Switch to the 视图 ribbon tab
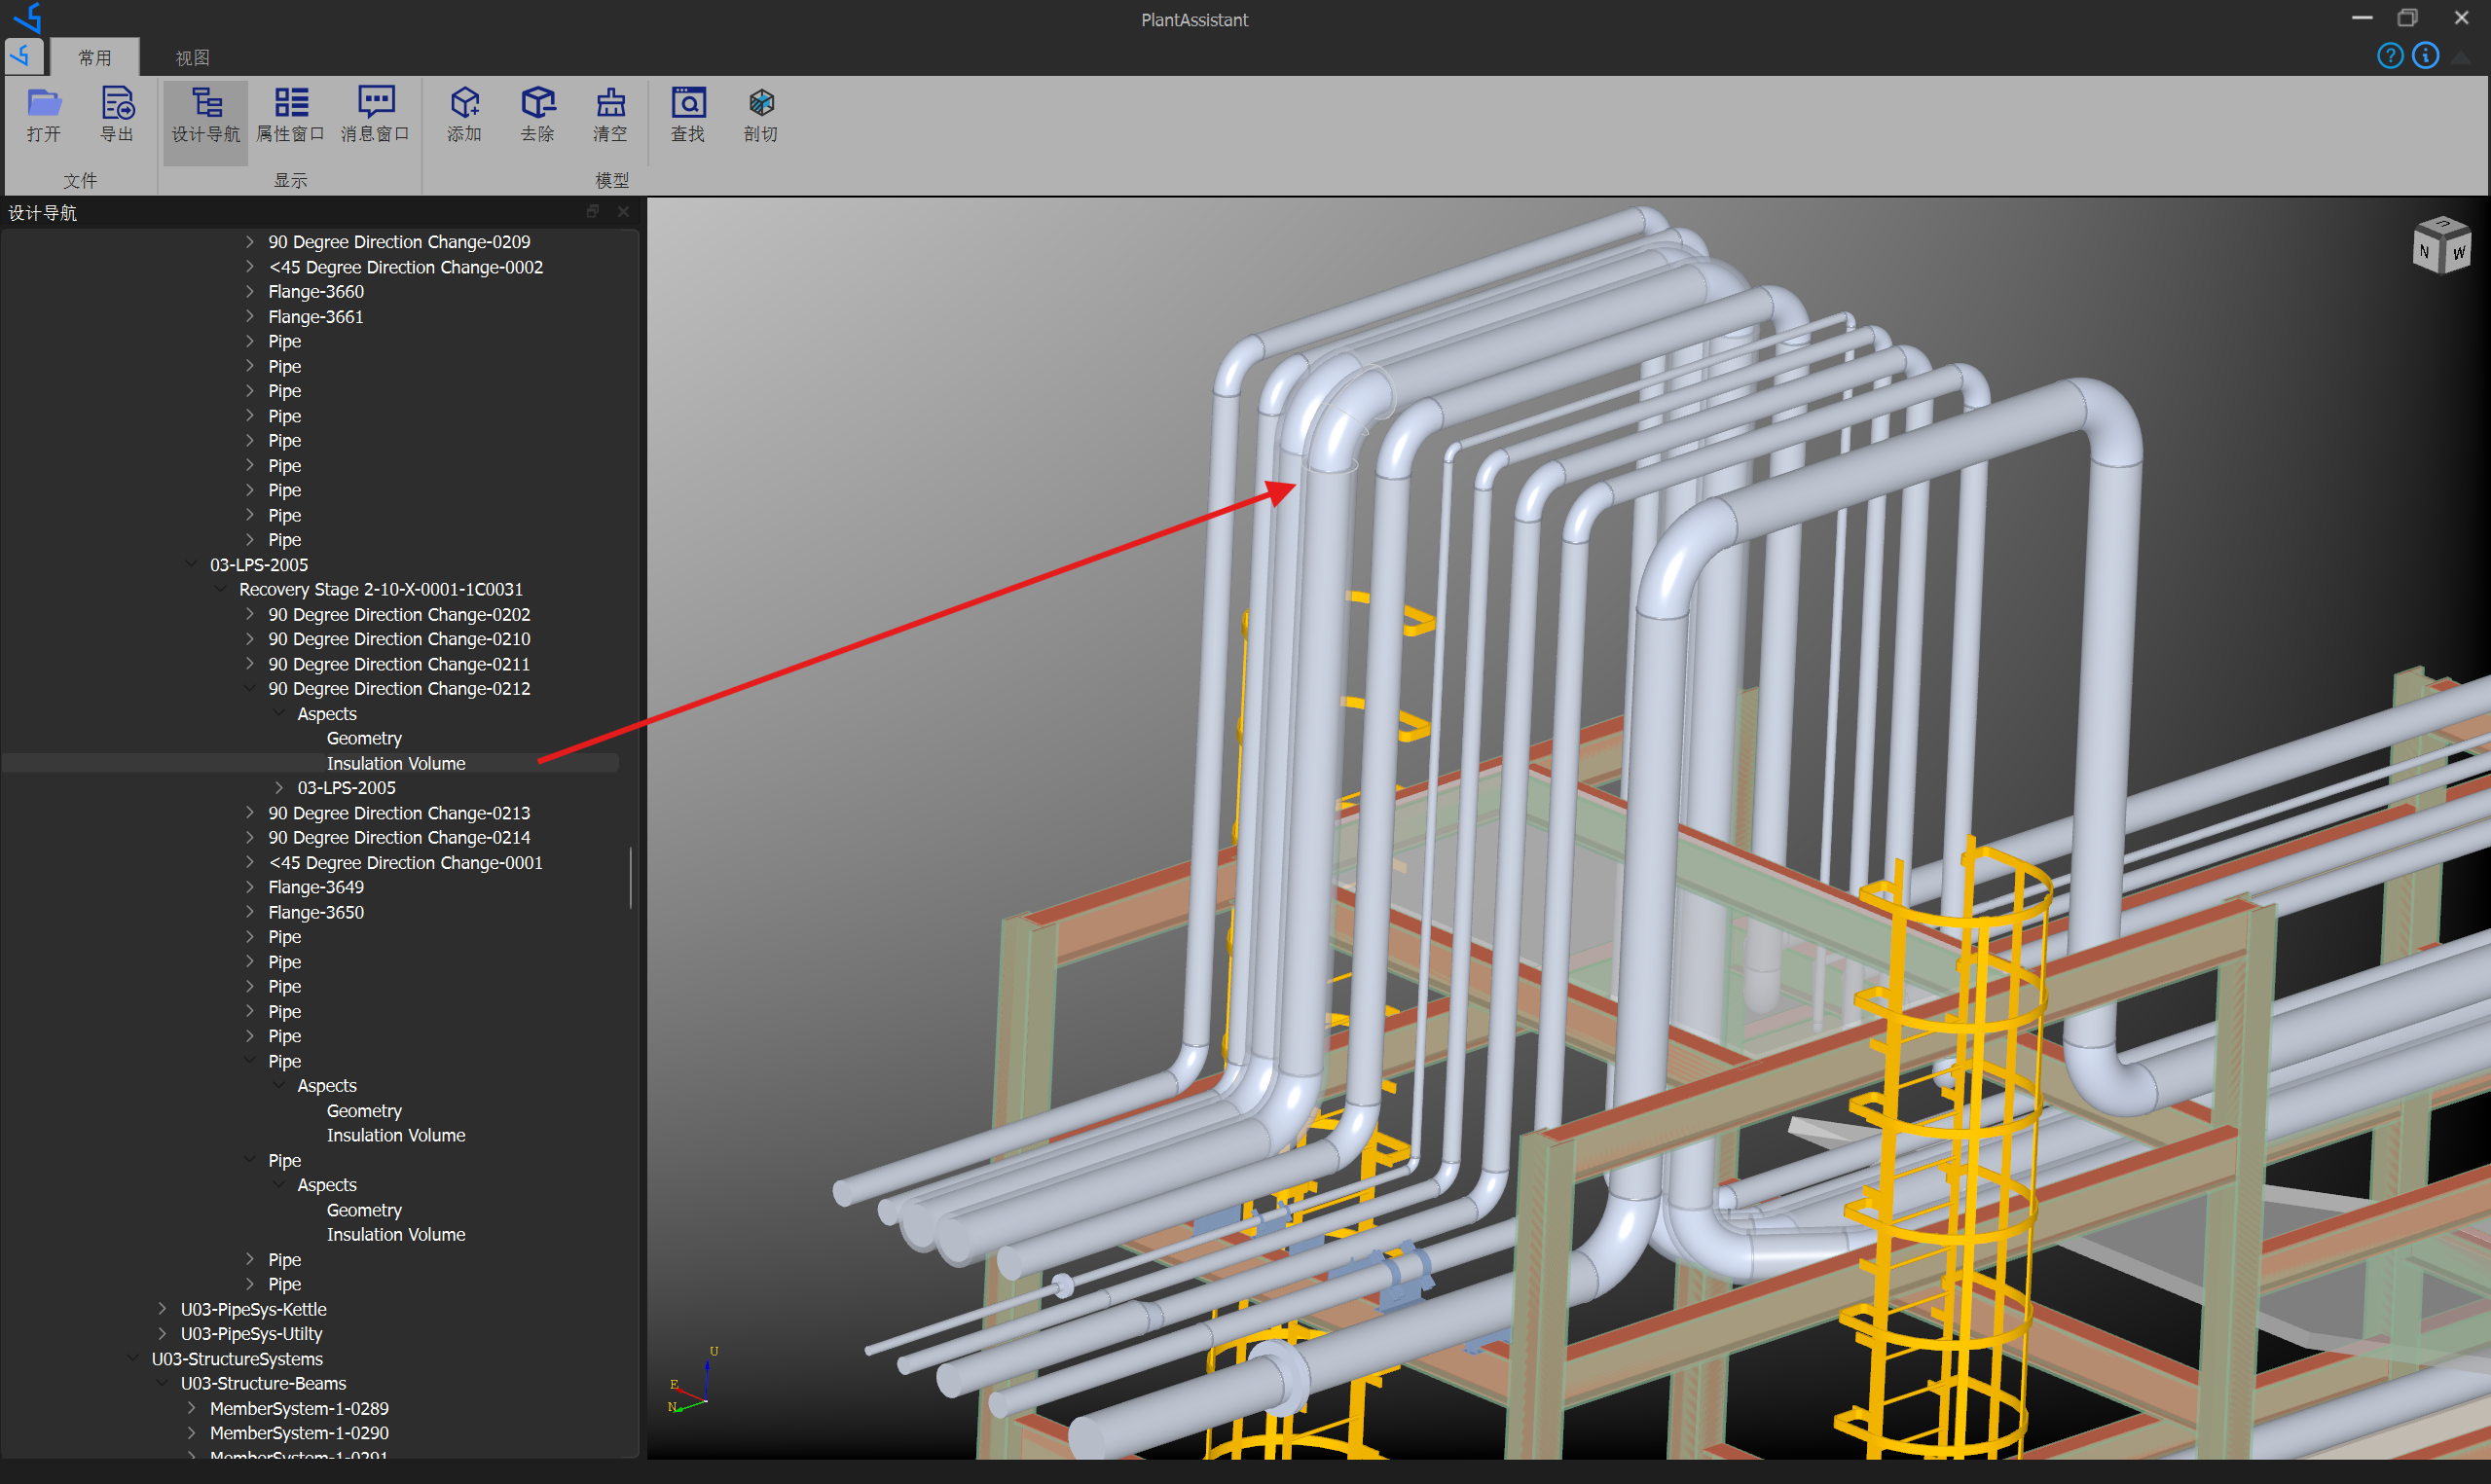The height and width of the screenshot is (1484, 2491). pos(192,57)
